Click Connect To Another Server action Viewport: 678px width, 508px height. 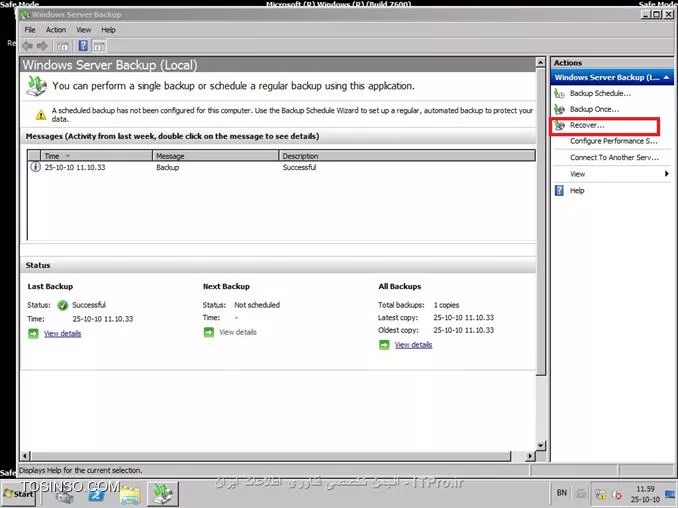(x=614, y=157)
